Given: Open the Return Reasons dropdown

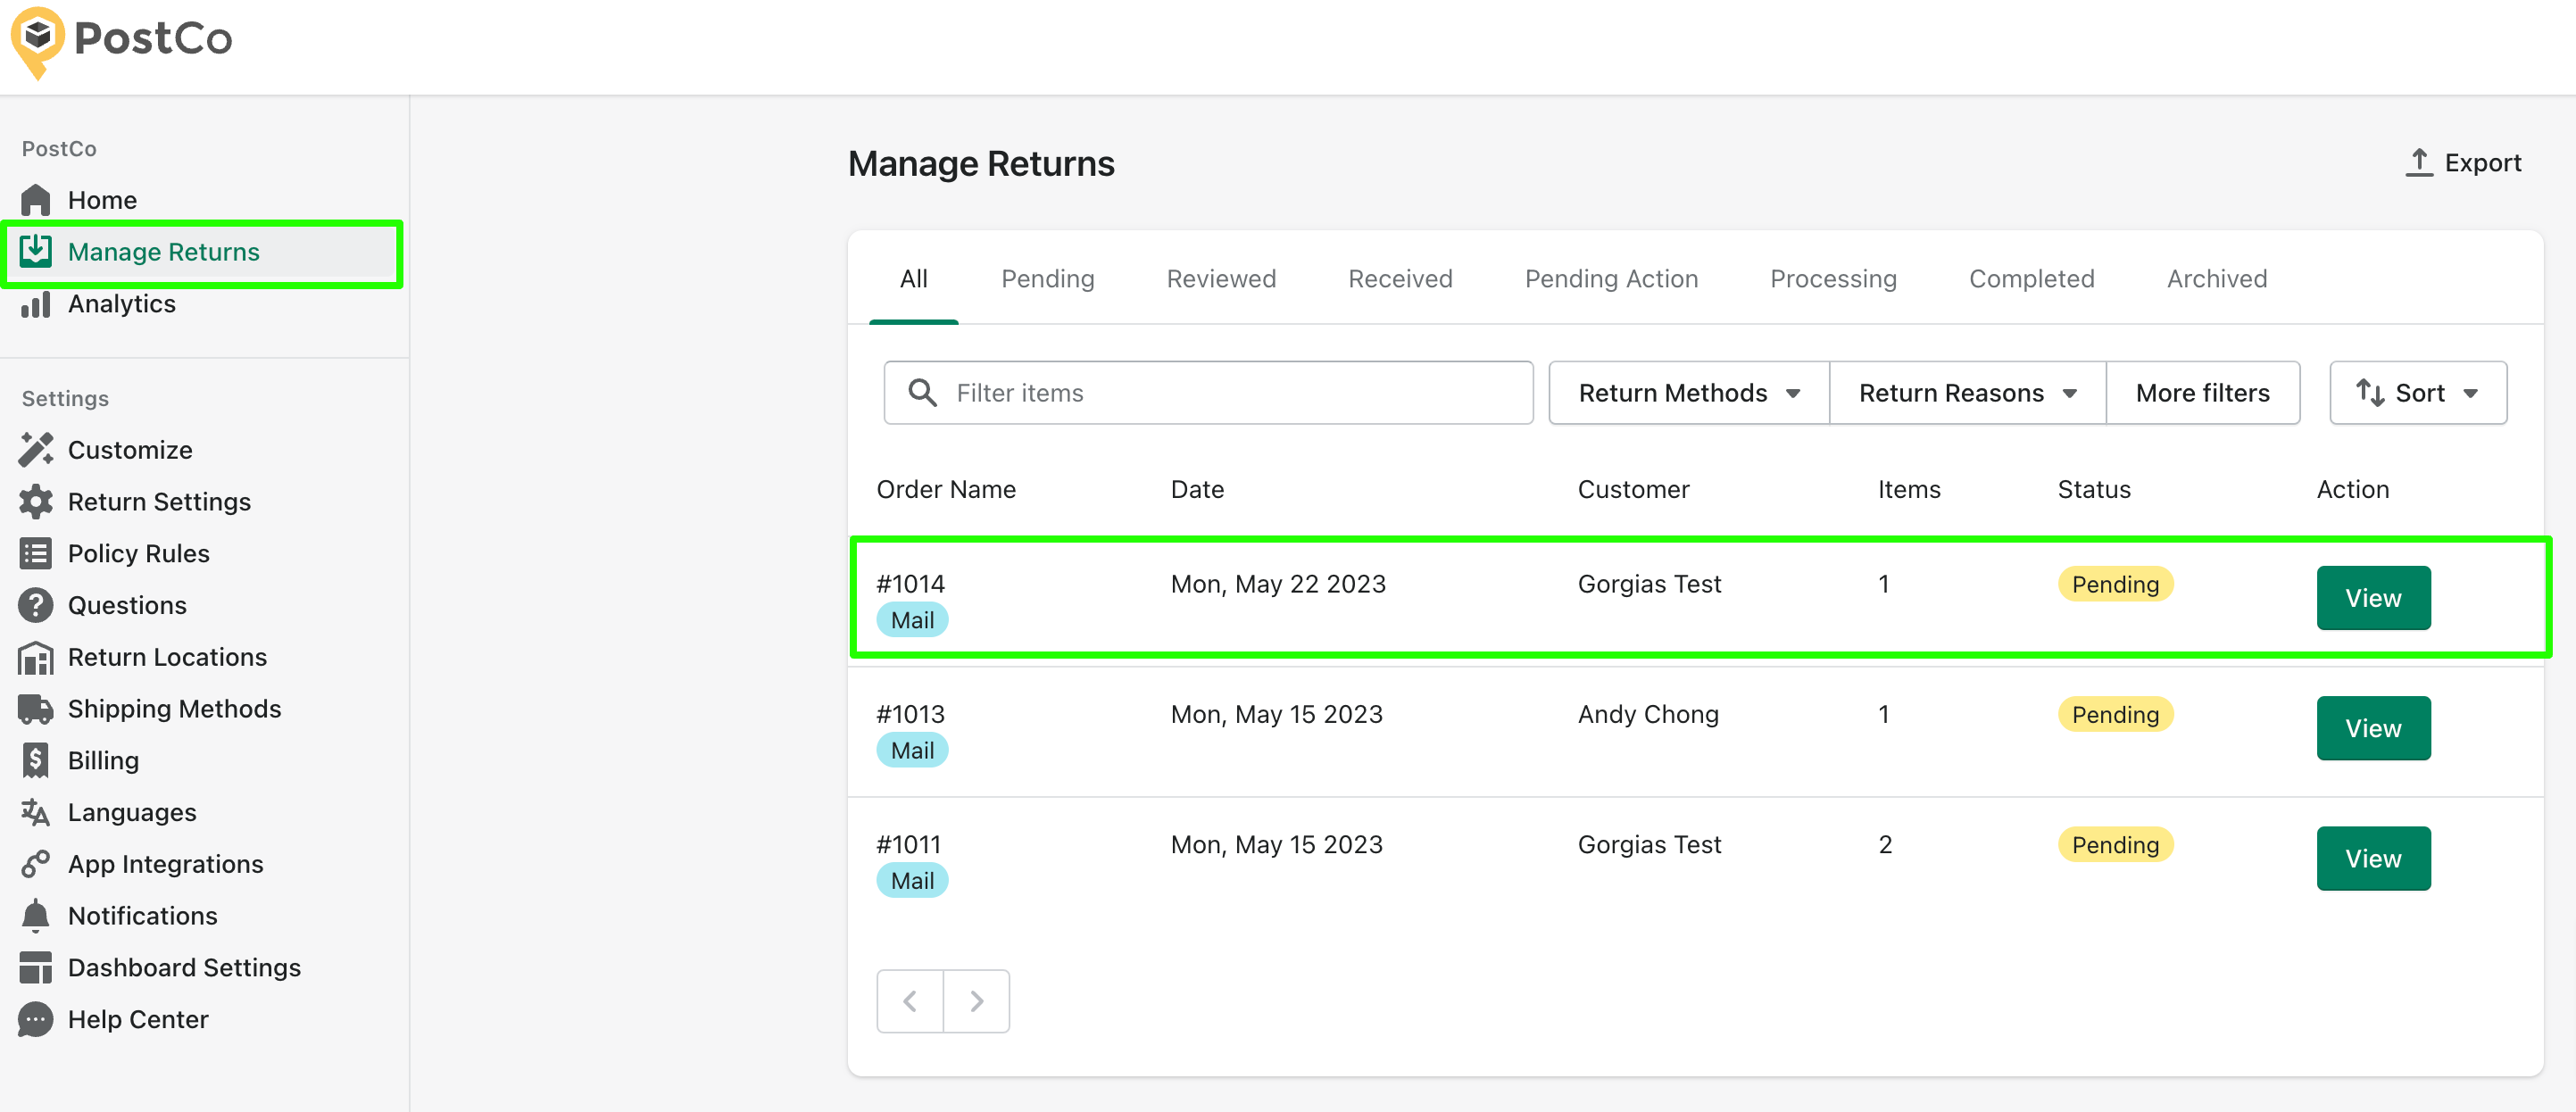Looking at the screenshot, I should coord(1967,393).
